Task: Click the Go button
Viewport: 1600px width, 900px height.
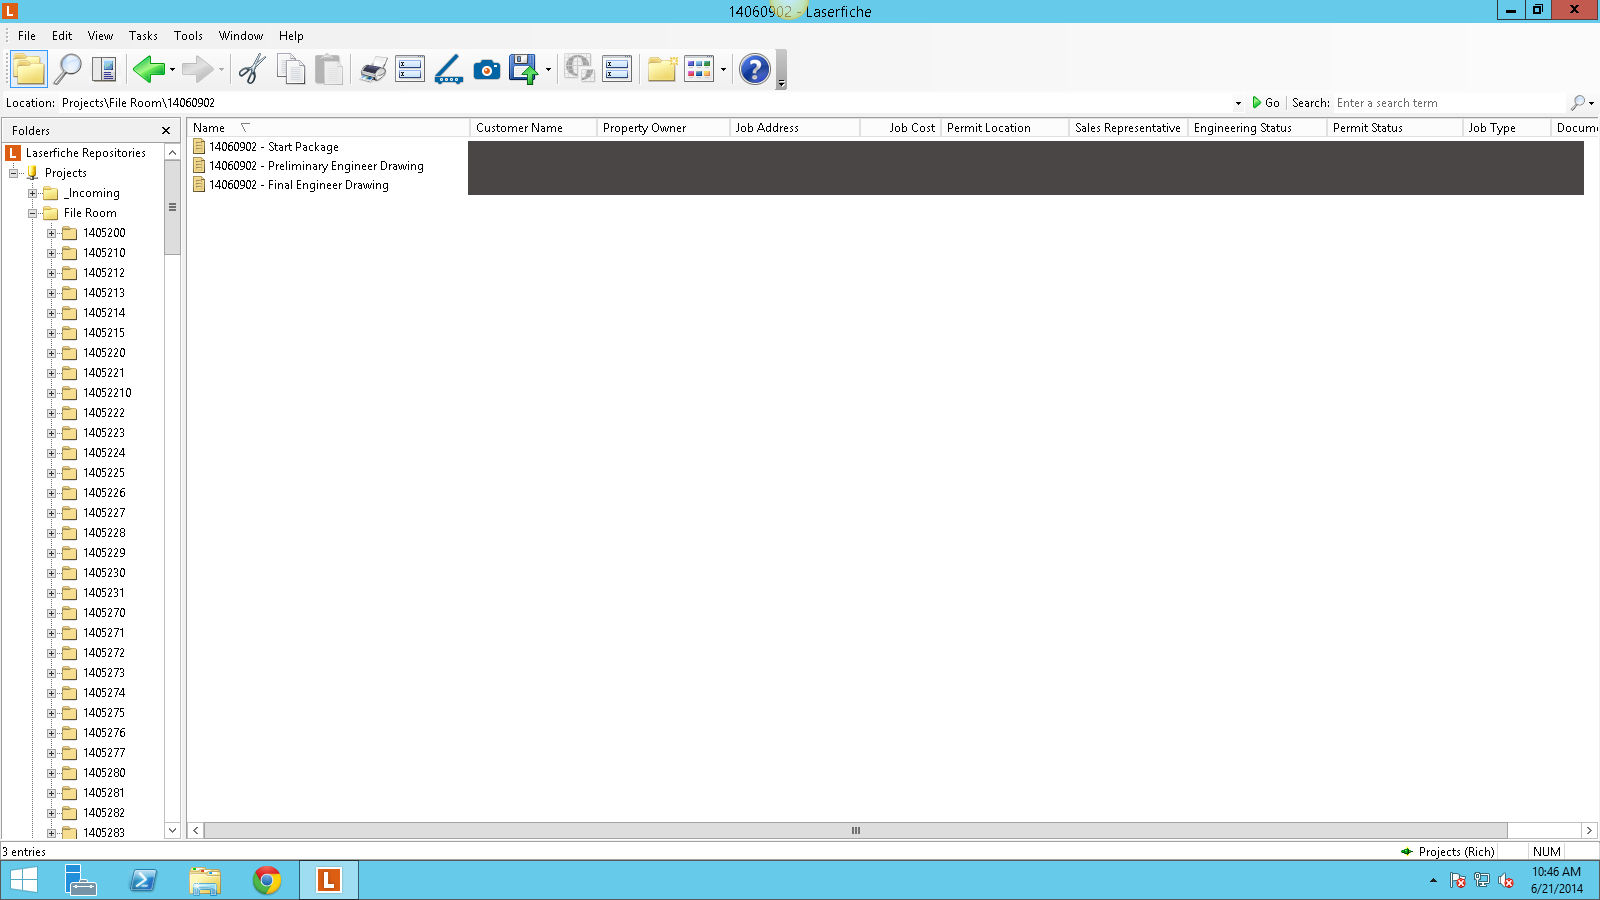Action: (1265, 103)
